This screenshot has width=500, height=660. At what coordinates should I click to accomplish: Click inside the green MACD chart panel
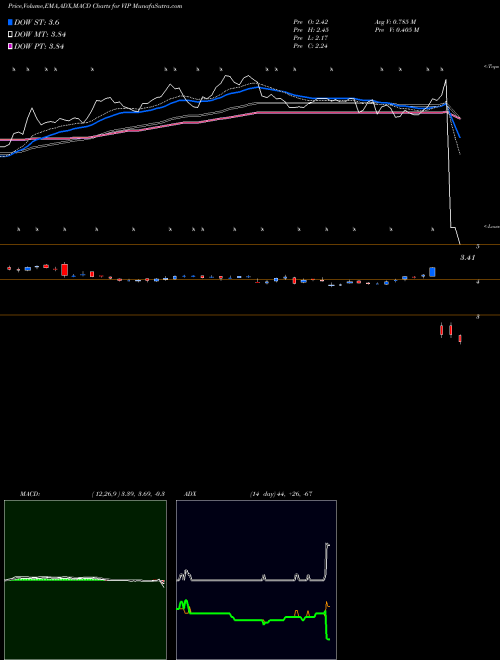coord(85,580)
